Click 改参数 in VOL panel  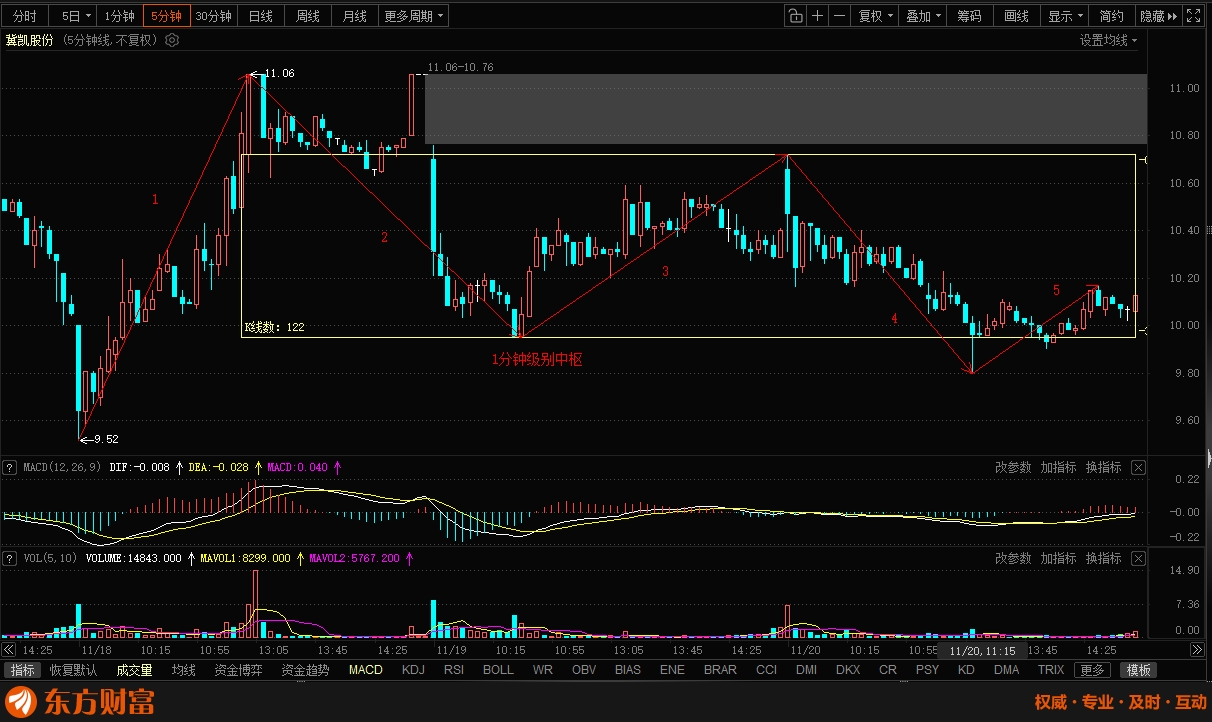click(1013, 558)
